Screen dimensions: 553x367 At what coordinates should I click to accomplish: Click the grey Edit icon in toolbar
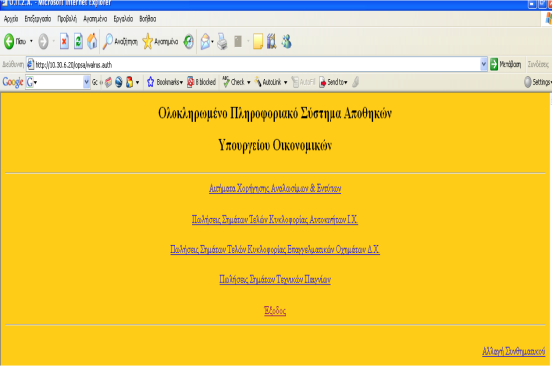tap(238, 42)
